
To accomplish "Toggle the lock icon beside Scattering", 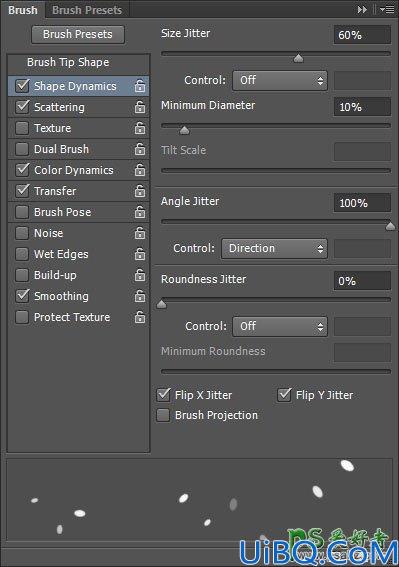I will (x=140, y=107).
